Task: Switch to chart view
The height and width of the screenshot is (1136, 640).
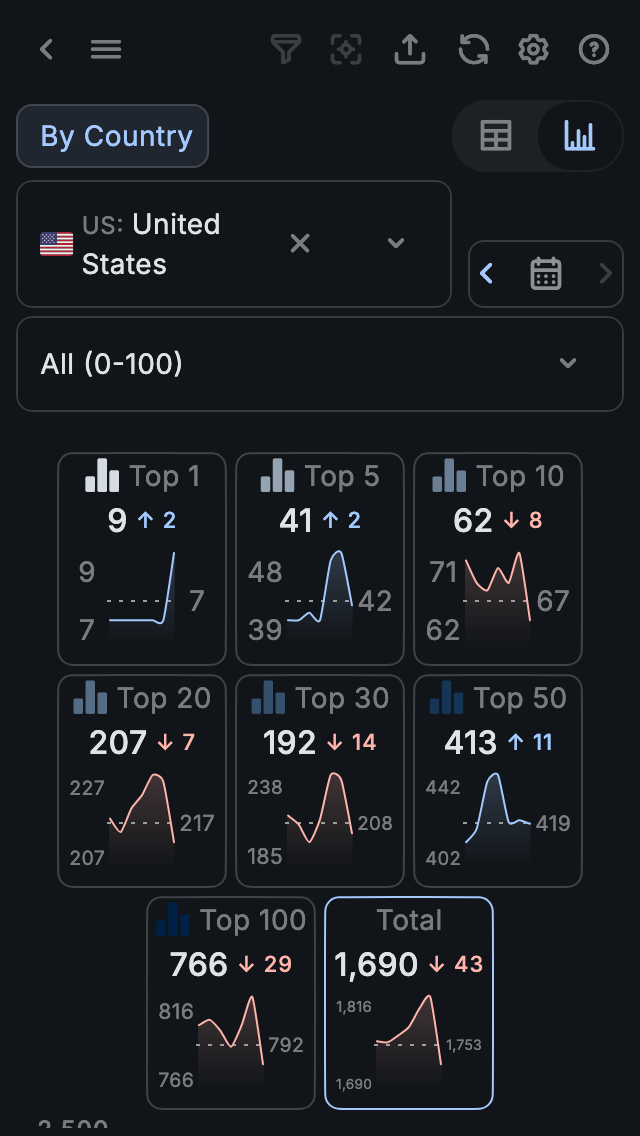Action: [x=579, y=136]
